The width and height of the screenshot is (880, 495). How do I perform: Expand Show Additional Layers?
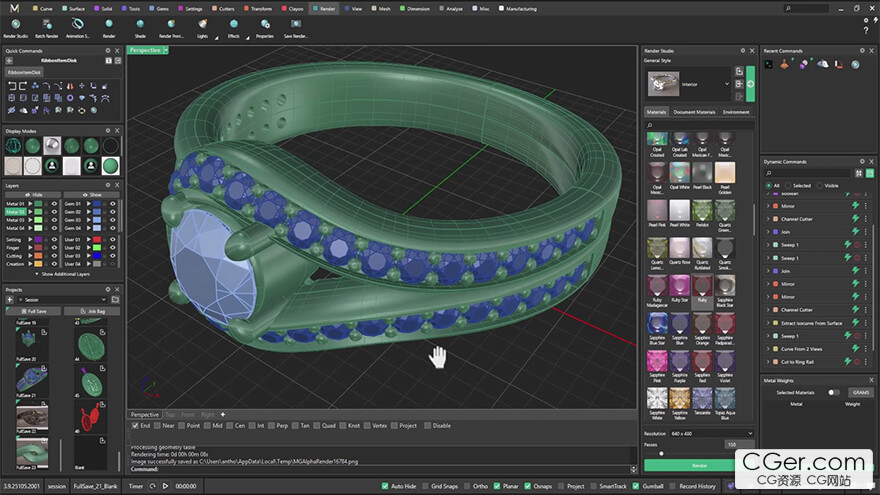coord(62,274)
